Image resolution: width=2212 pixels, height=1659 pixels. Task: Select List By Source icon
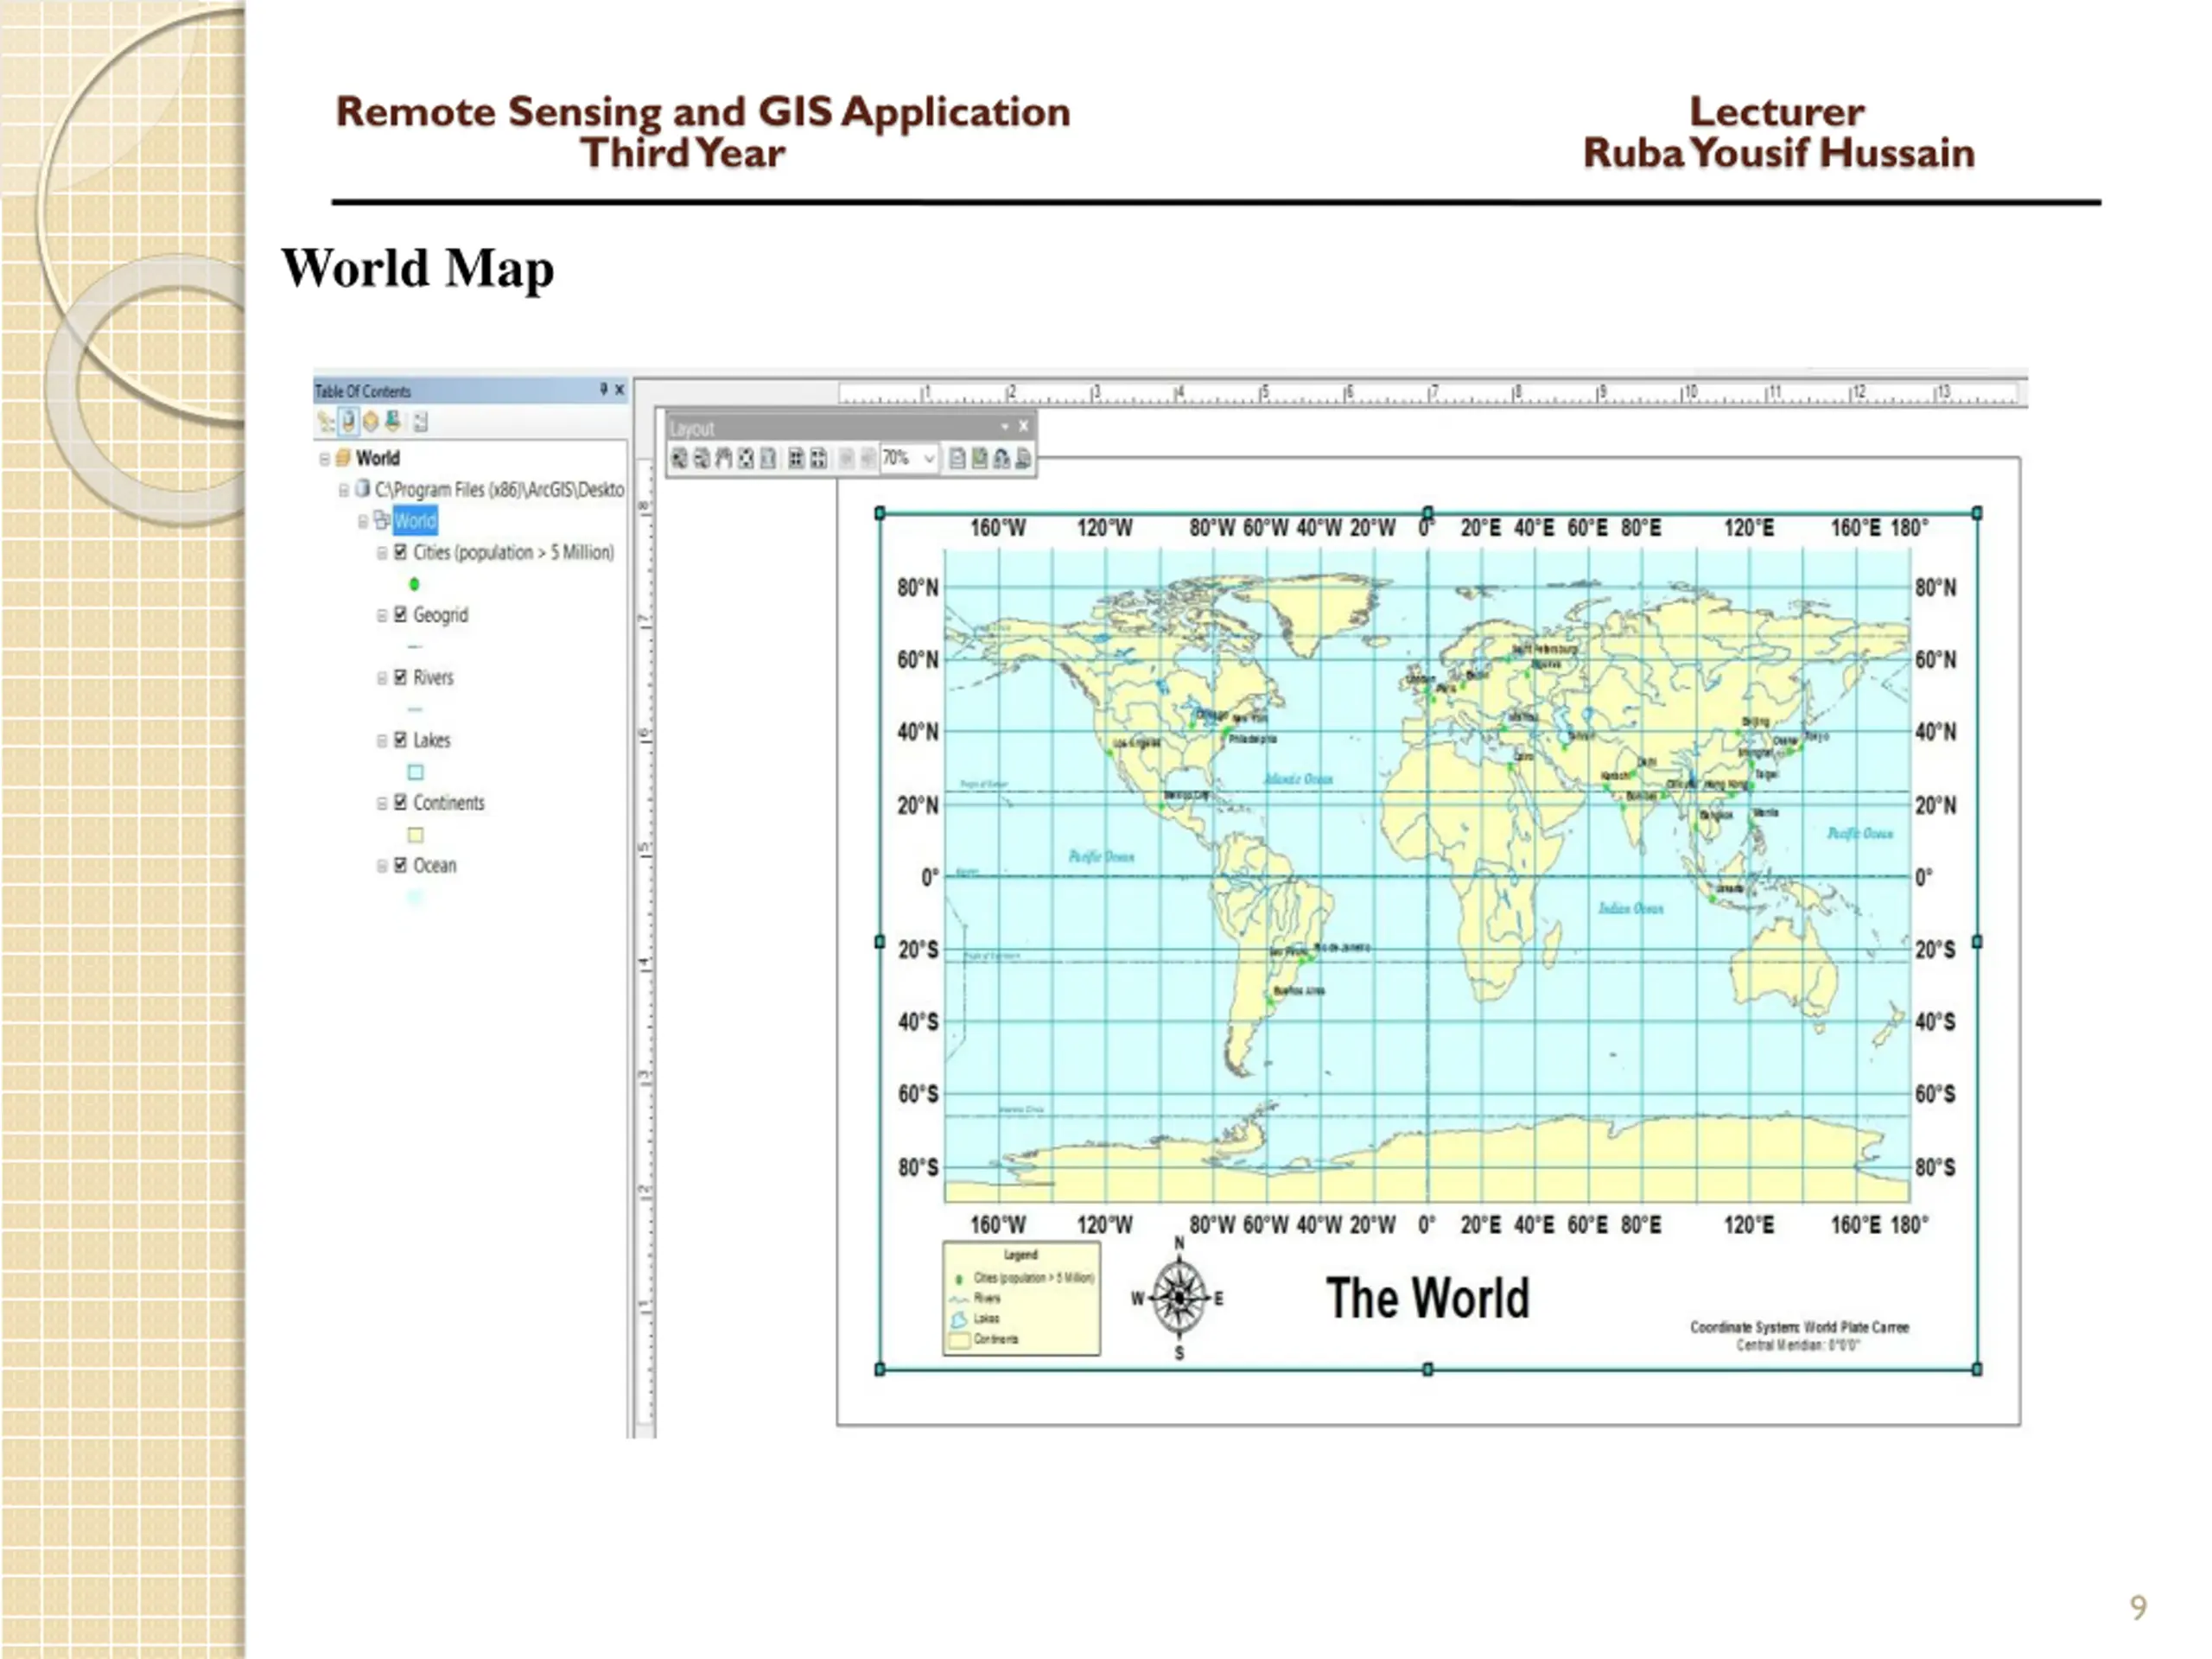[348, 421]
